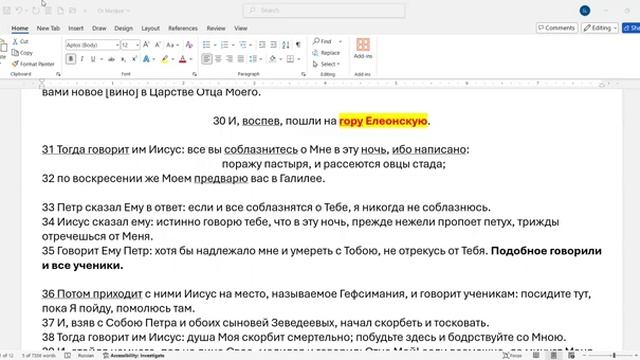Switch to Print Layout view in status bar
The width and height of the screenshot is (640, 360).
pyautogui.click(x=553, y=356)
